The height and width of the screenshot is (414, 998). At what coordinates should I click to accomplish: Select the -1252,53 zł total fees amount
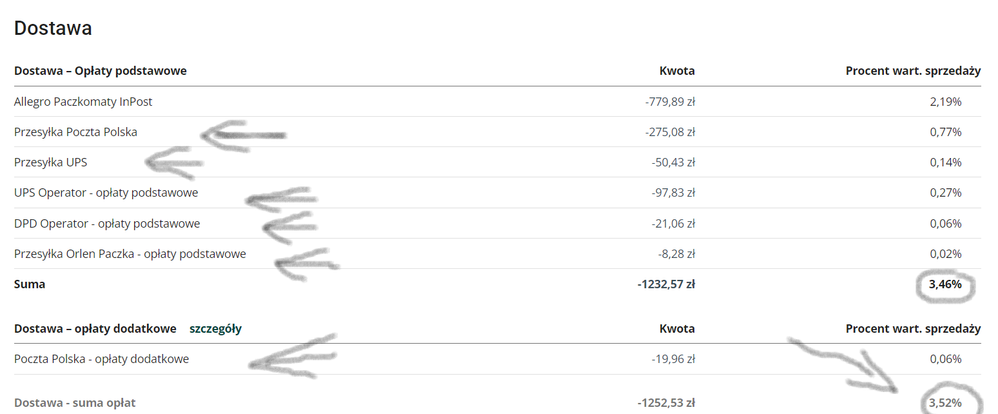click(666, 403)
